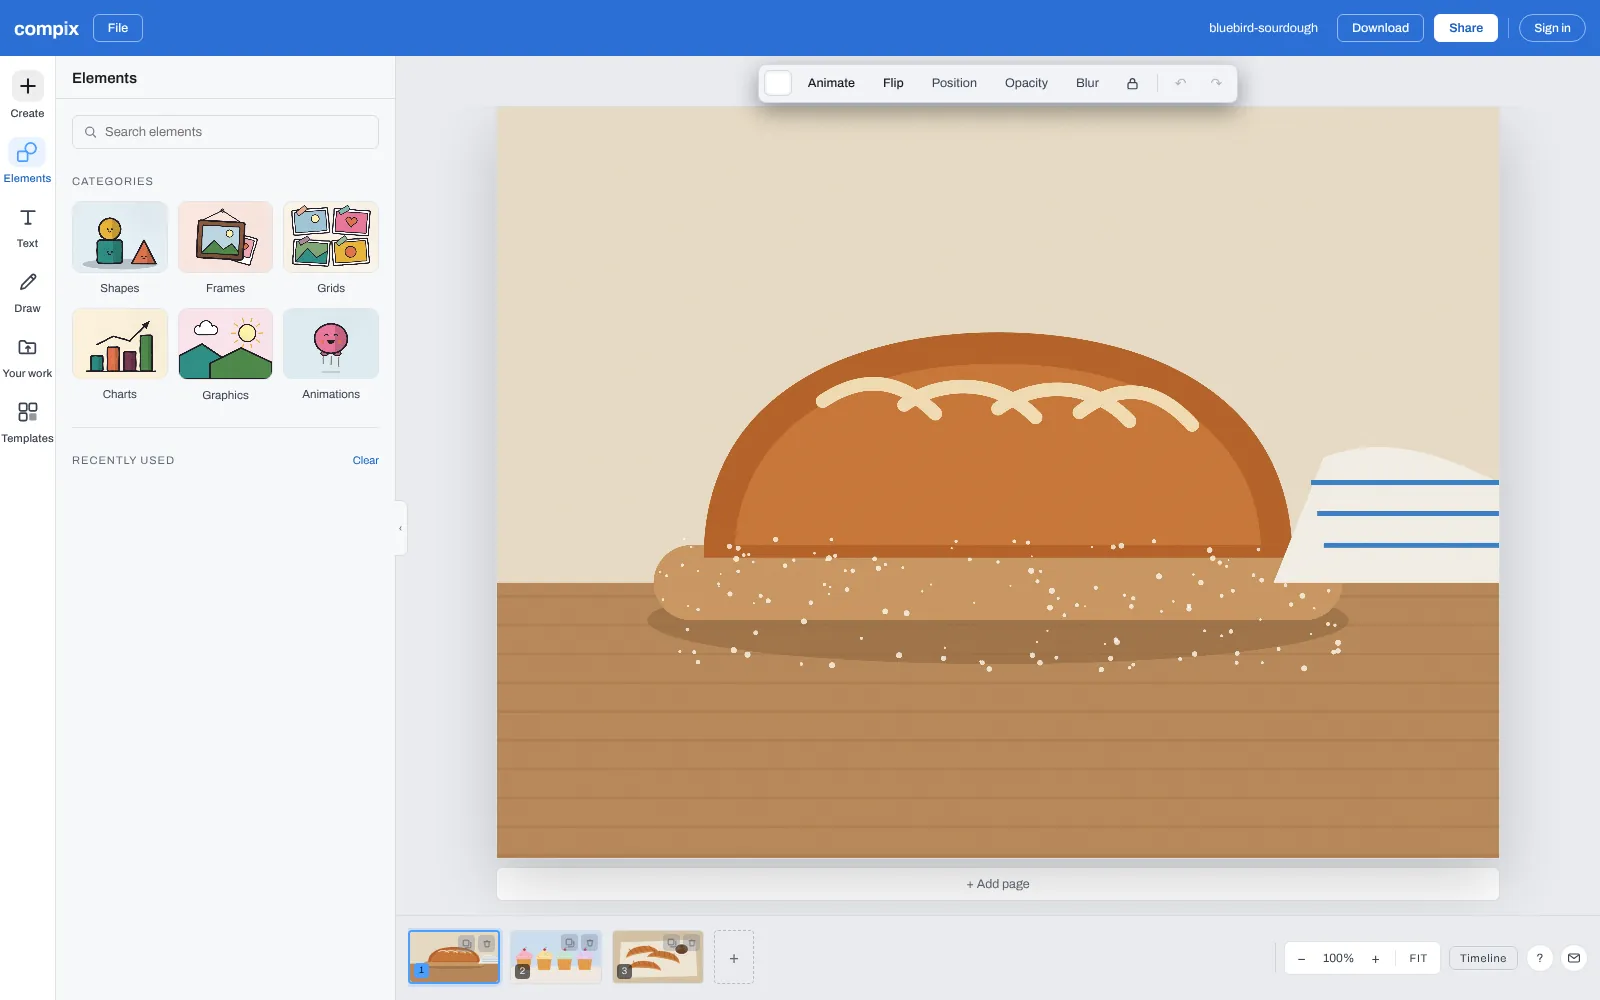Open the Blur control

[x=1087, y=83]
